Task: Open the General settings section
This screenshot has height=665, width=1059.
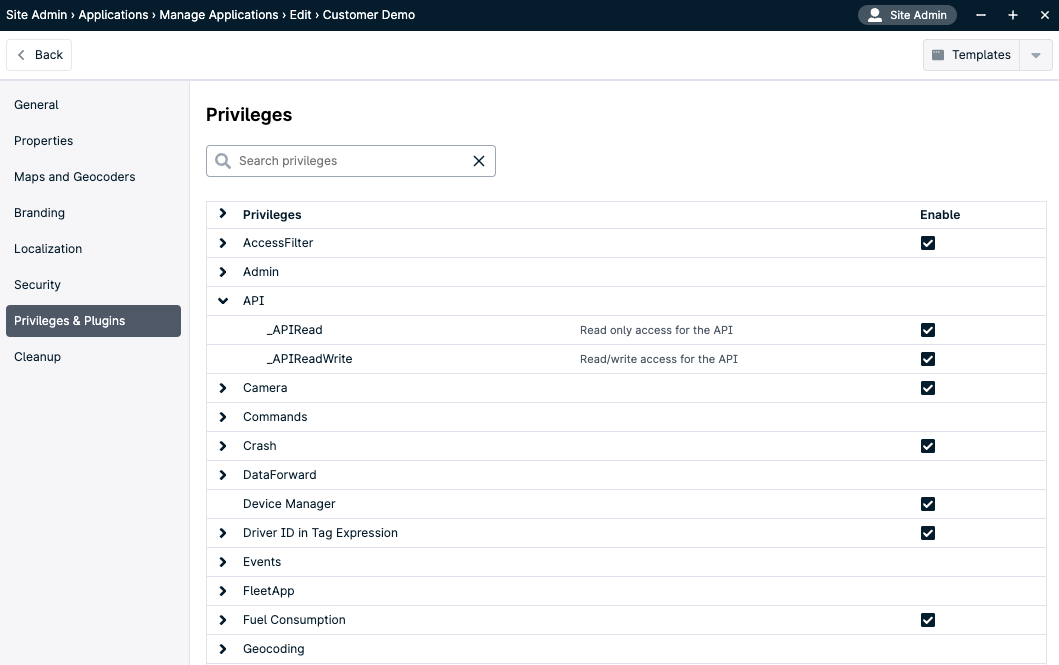Action: [x=36, y=105]
